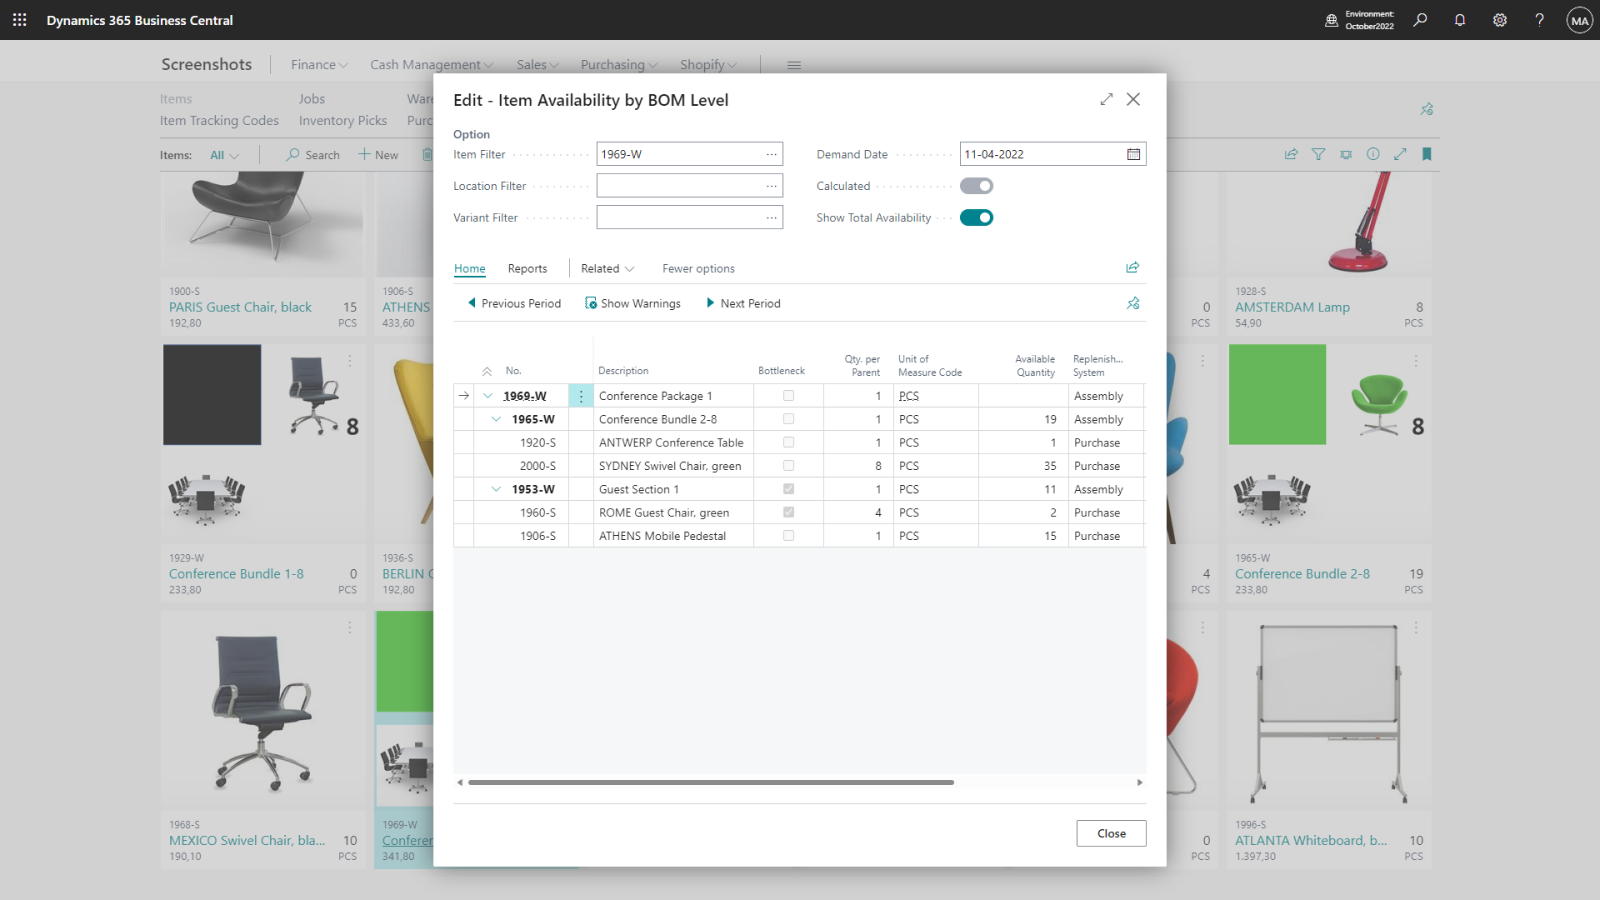Click the search magnifier in top bar
The image size is (1600, 900).
pos(1420,20)
